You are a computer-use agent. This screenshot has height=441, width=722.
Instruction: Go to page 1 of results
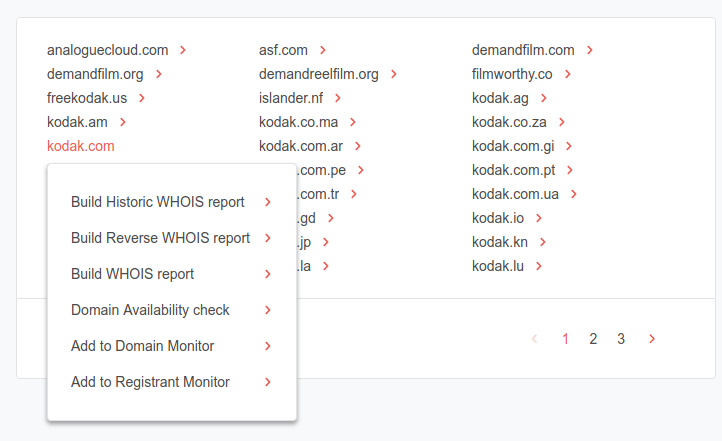(565, 339)
